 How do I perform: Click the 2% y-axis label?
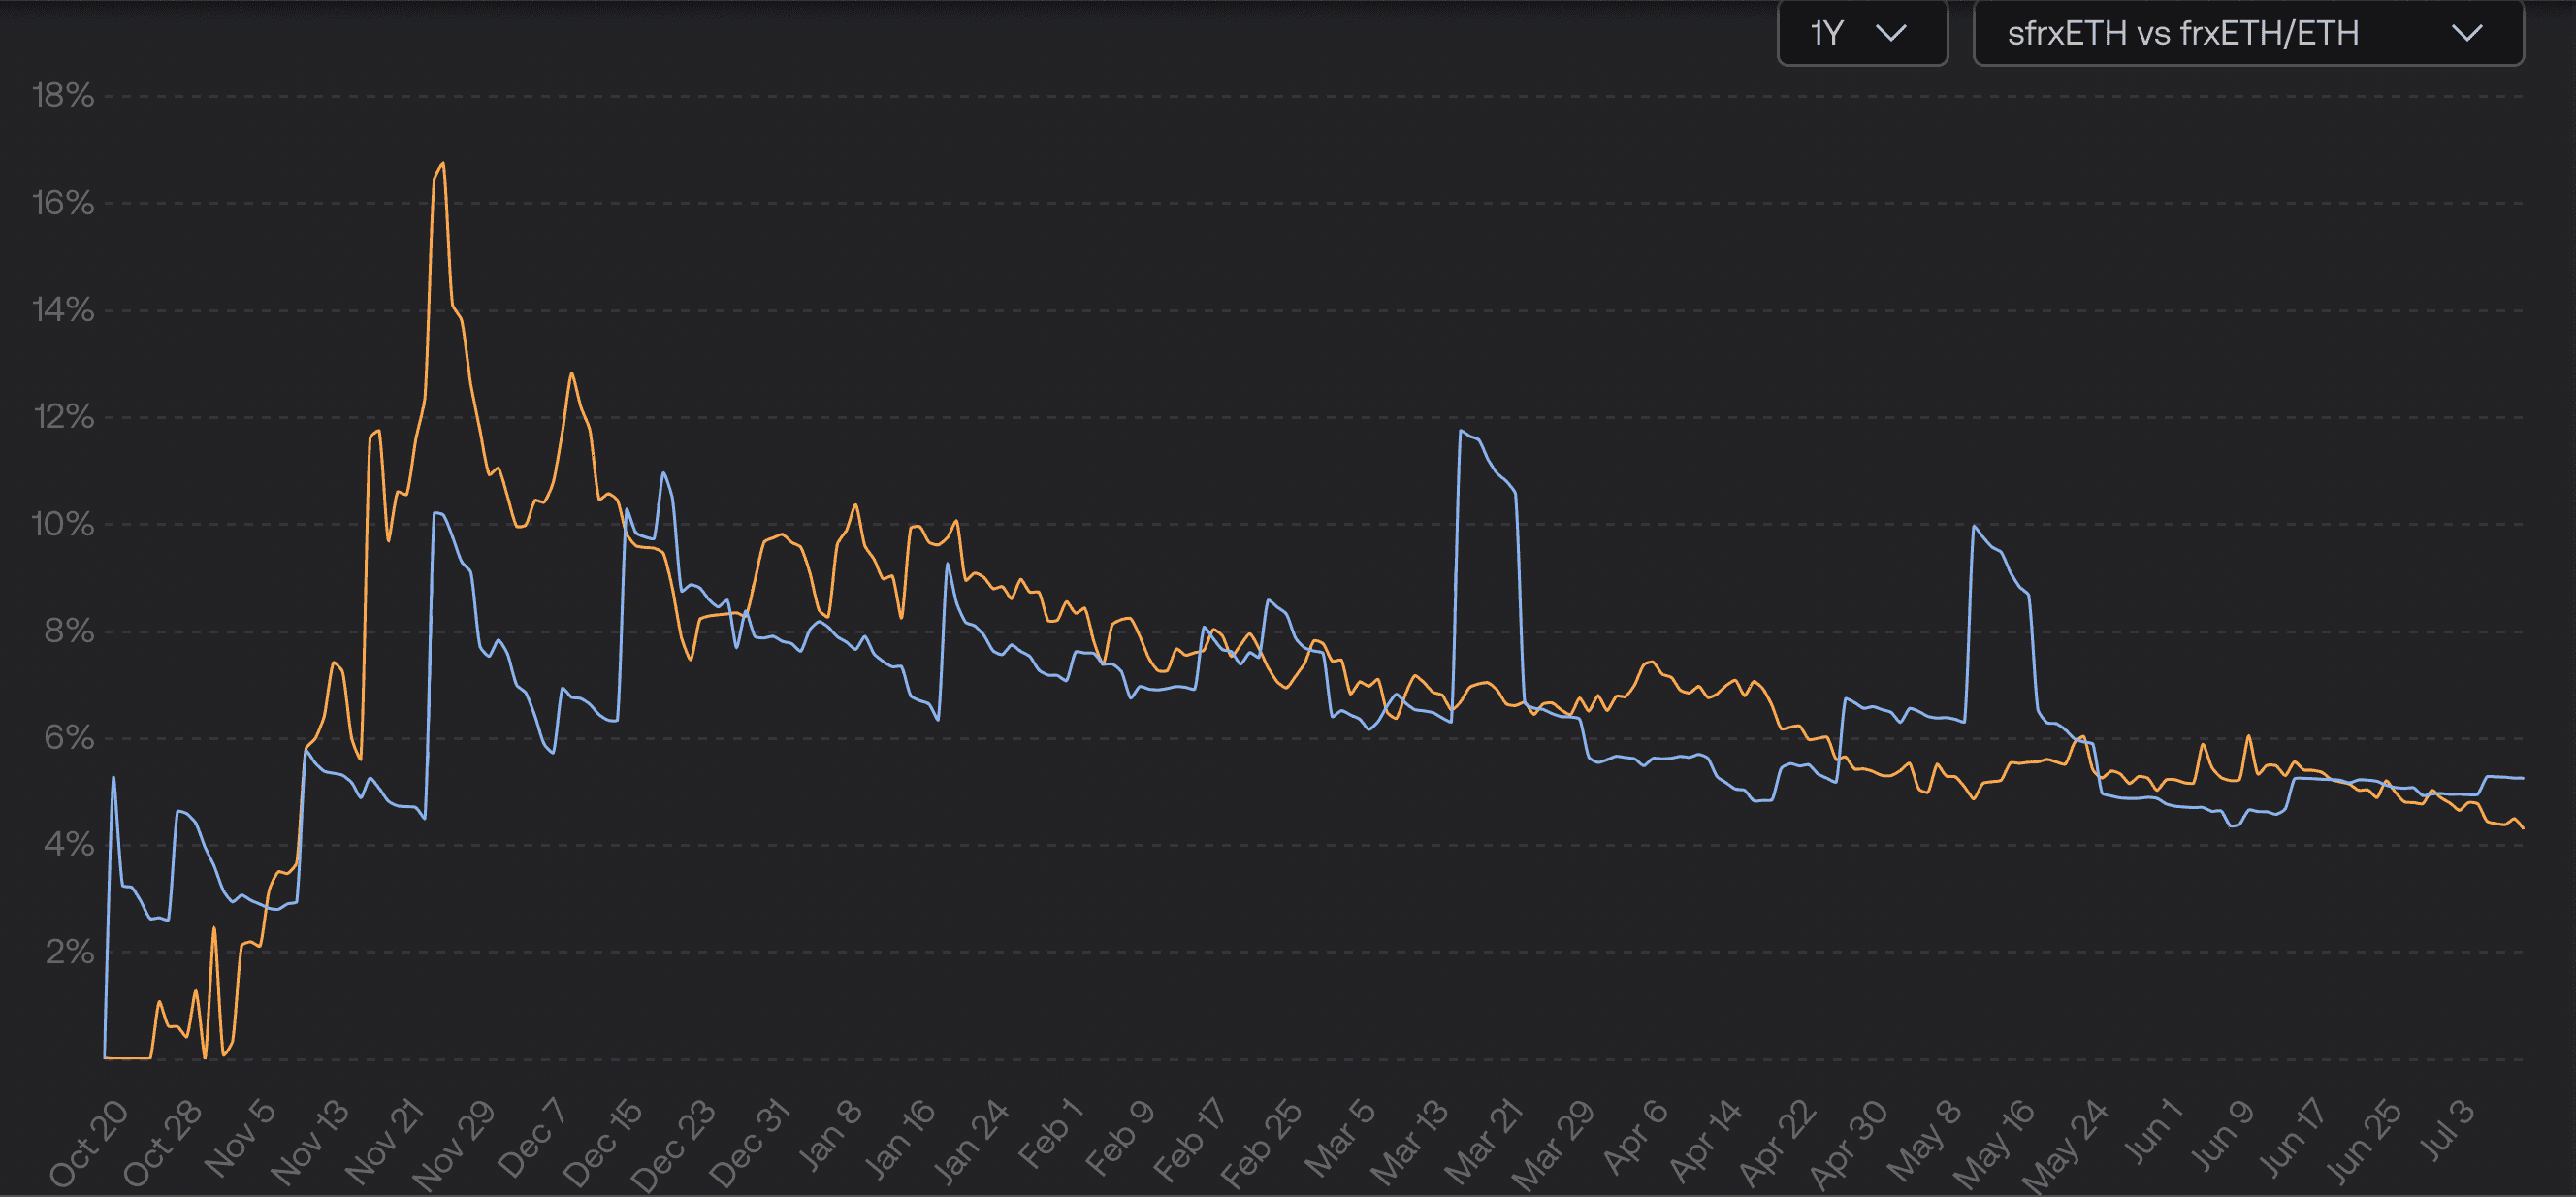69,951
